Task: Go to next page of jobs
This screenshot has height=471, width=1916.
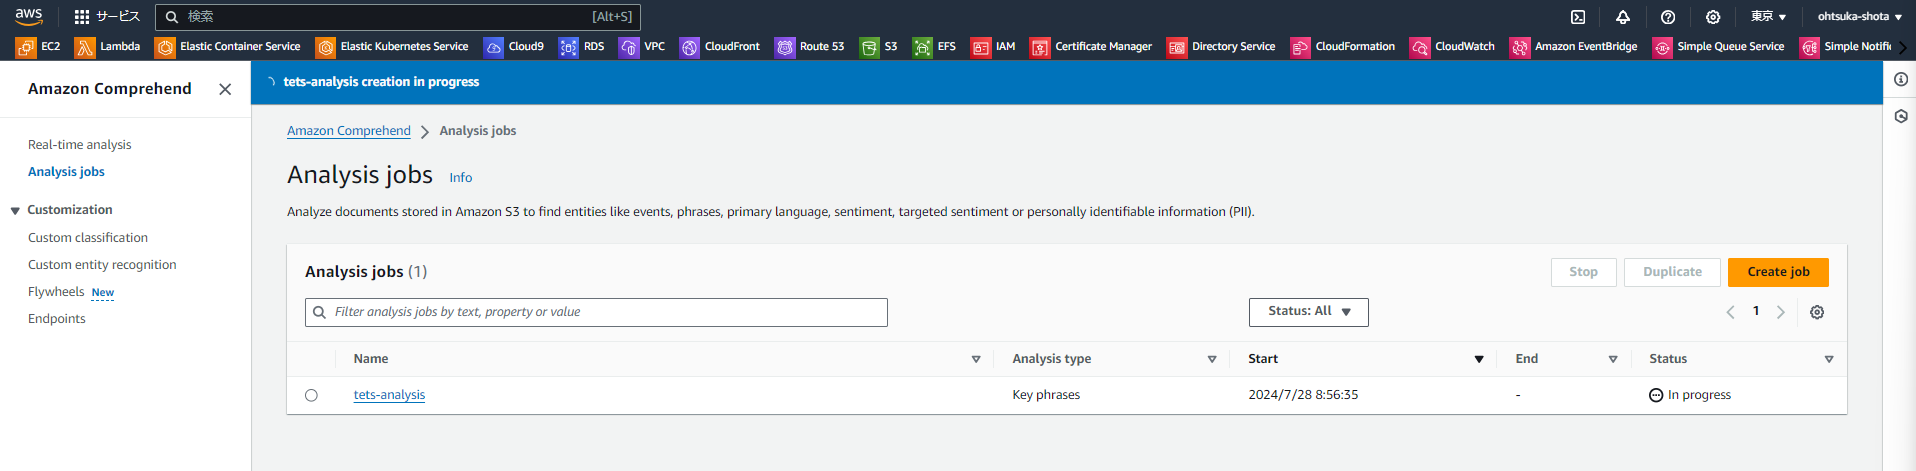Action: click(1781, 312)
